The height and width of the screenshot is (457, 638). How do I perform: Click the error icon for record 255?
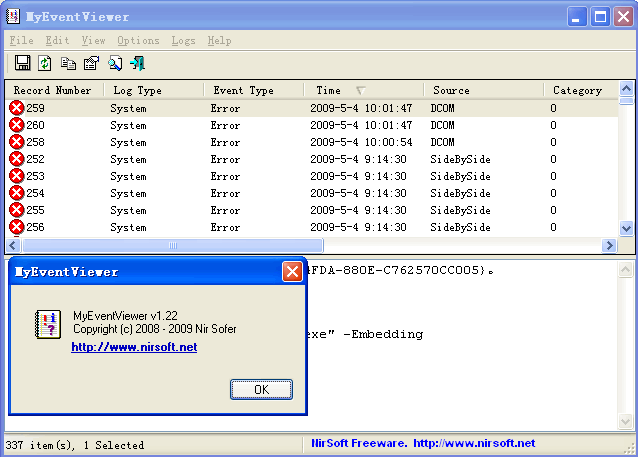point(17,210)
